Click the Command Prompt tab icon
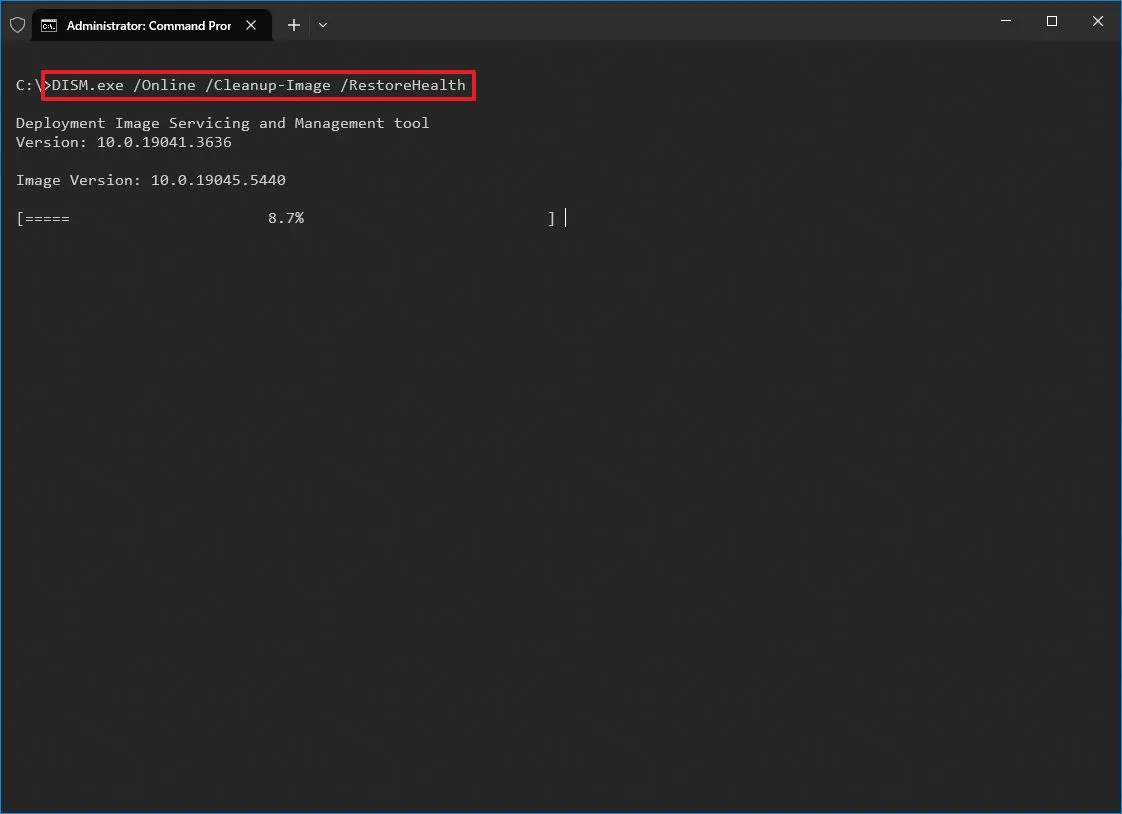Viewport: 1122px width, 814px height. click(49, 26)
